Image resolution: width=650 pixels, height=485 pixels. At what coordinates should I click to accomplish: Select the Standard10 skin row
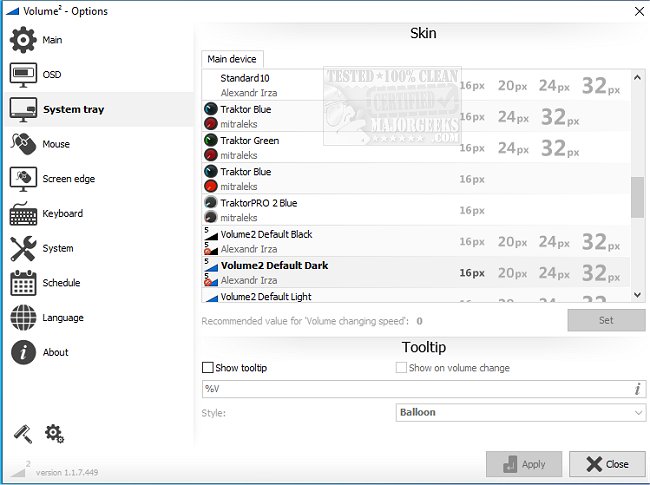point(416,85)
